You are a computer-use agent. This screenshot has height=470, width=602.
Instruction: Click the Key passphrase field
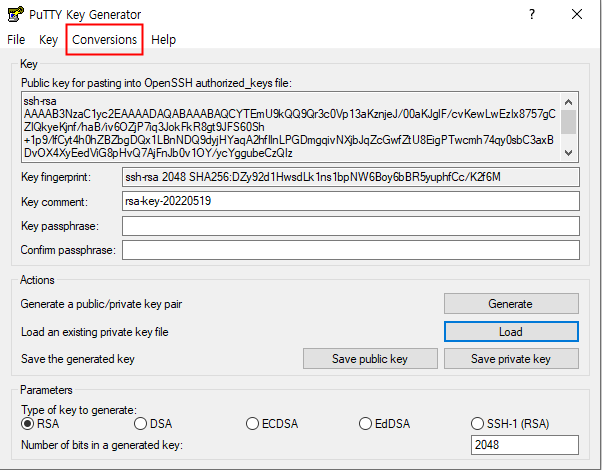point(351,226)
